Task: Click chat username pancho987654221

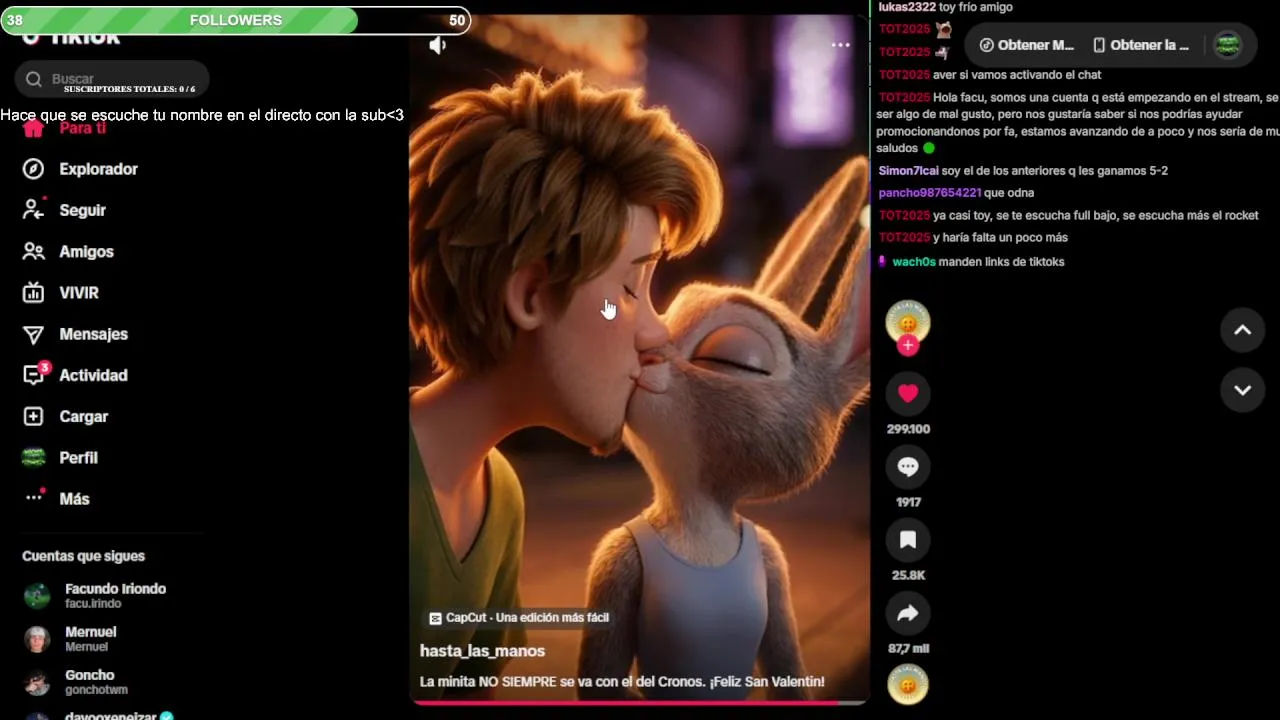Action: pyautogui.click(x=929, y=193)
